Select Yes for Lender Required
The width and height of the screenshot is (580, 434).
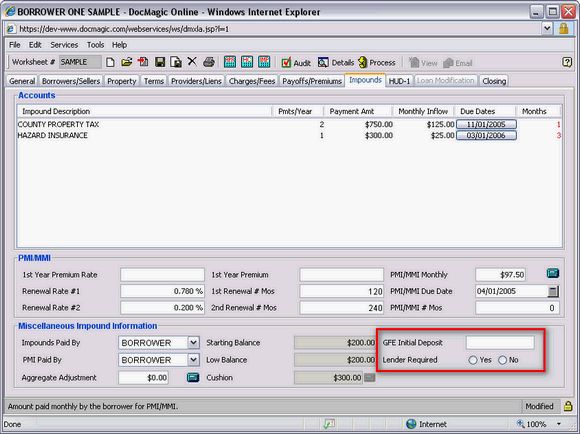(472, 360)
